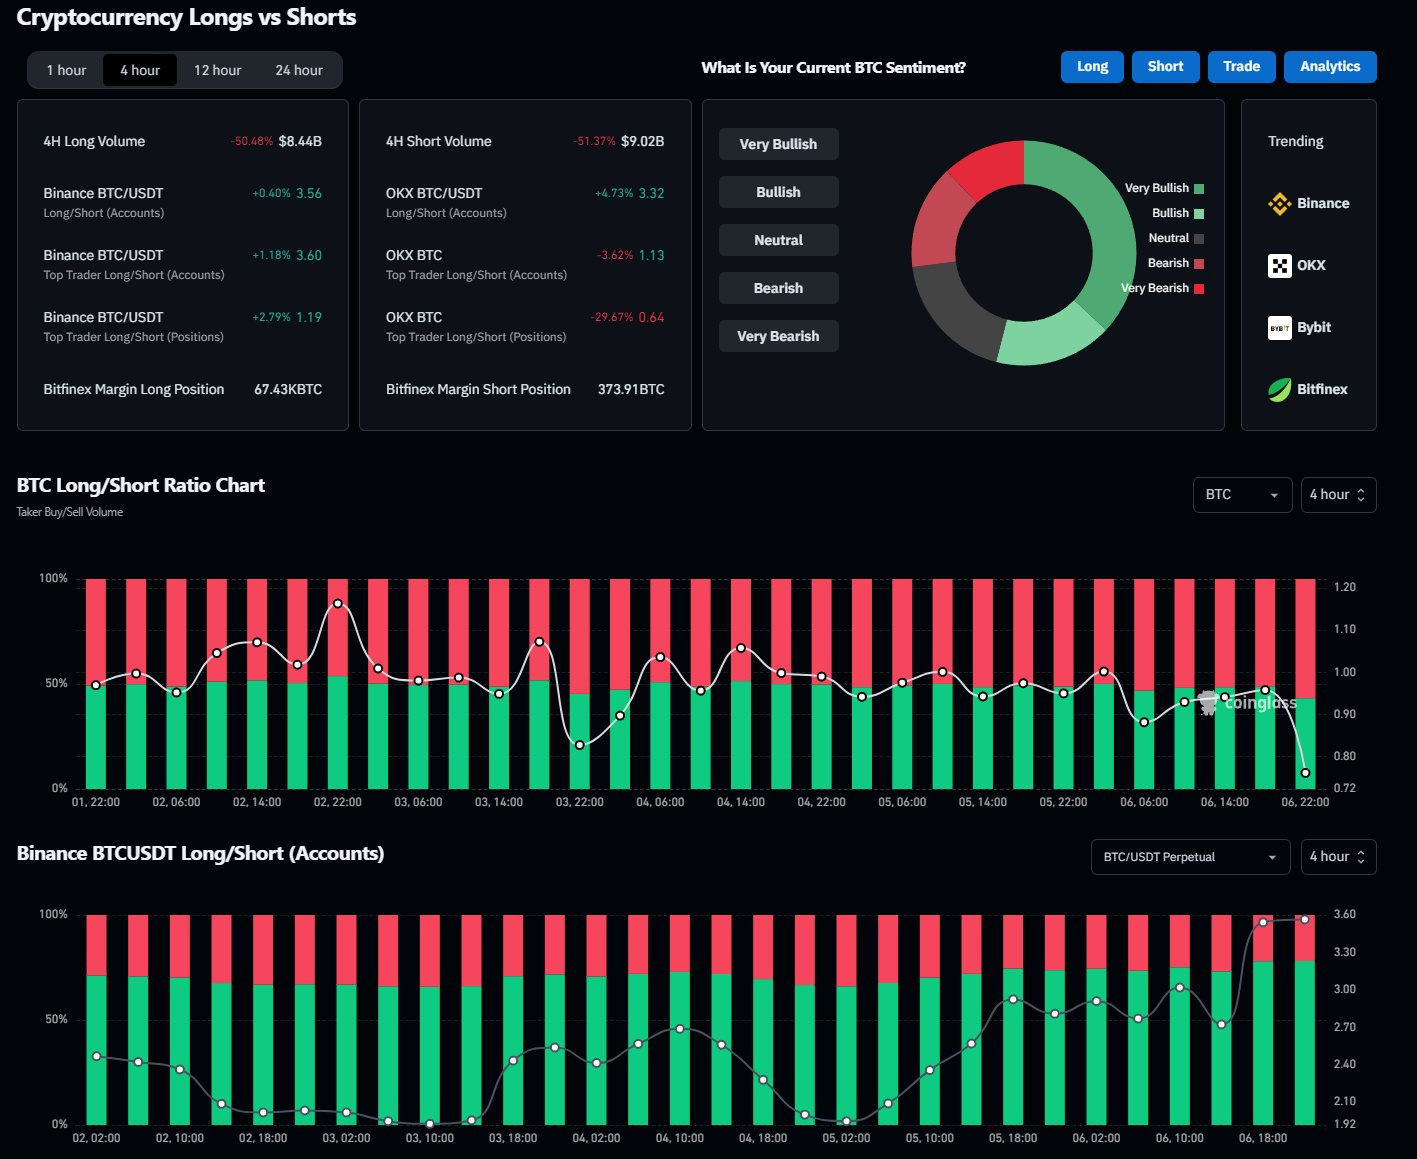Open the BTC coin dropdown
This screenshot has width=1417, height=1159.
point(1242,495)
